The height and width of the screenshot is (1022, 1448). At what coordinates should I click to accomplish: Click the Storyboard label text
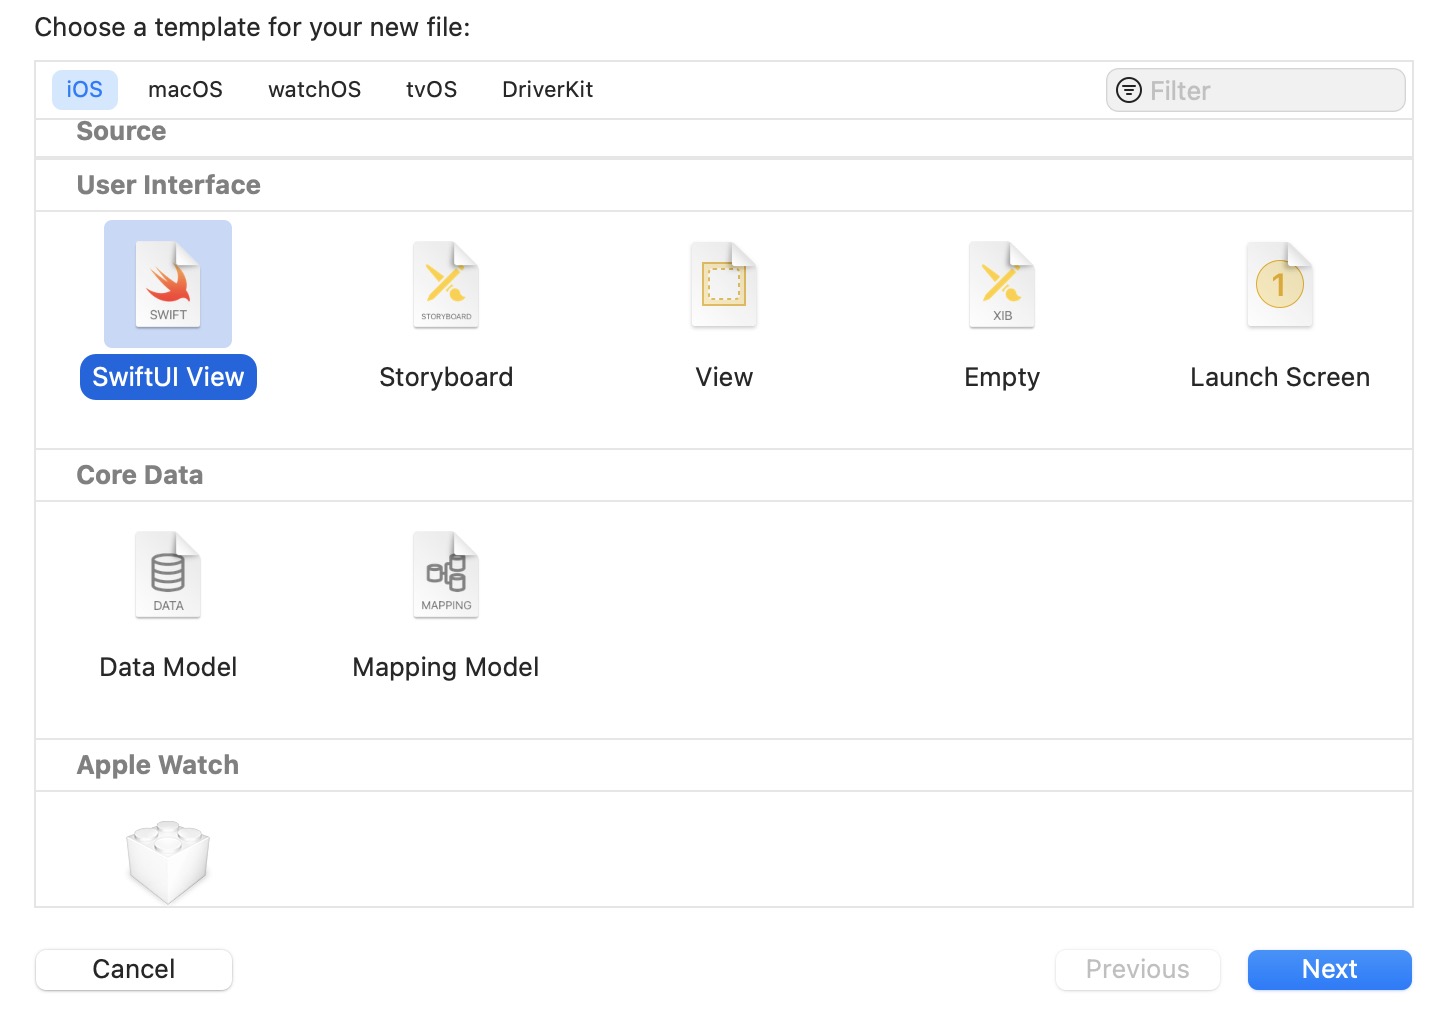446,377
